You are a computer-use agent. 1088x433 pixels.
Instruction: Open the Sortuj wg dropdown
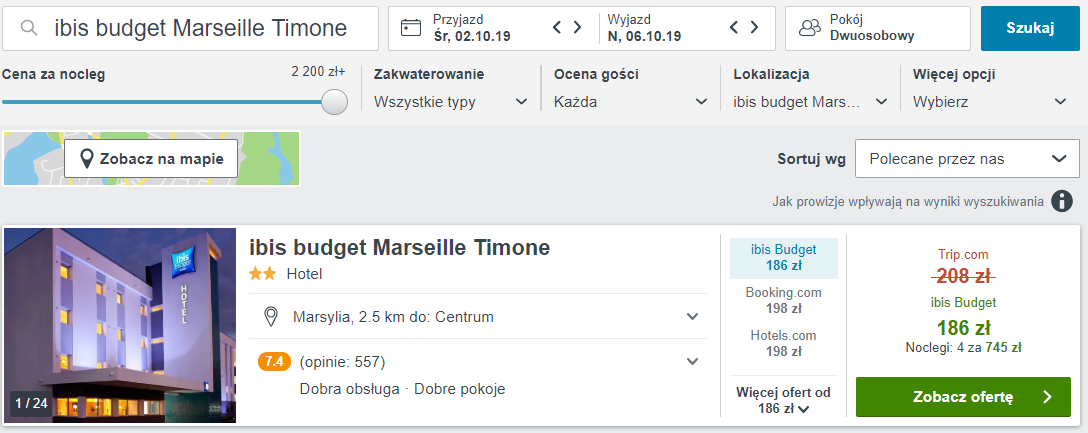(968, 159)
